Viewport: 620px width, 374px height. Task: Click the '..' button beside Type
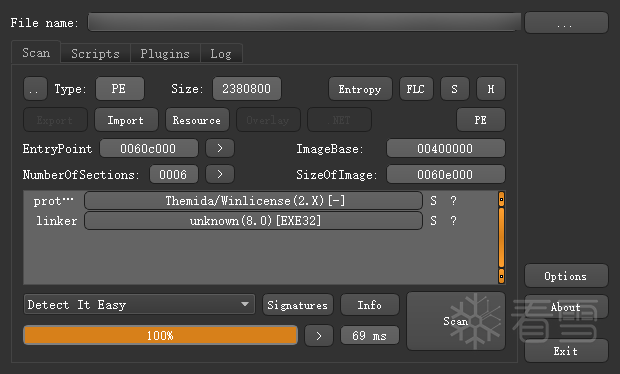[35, 89]
